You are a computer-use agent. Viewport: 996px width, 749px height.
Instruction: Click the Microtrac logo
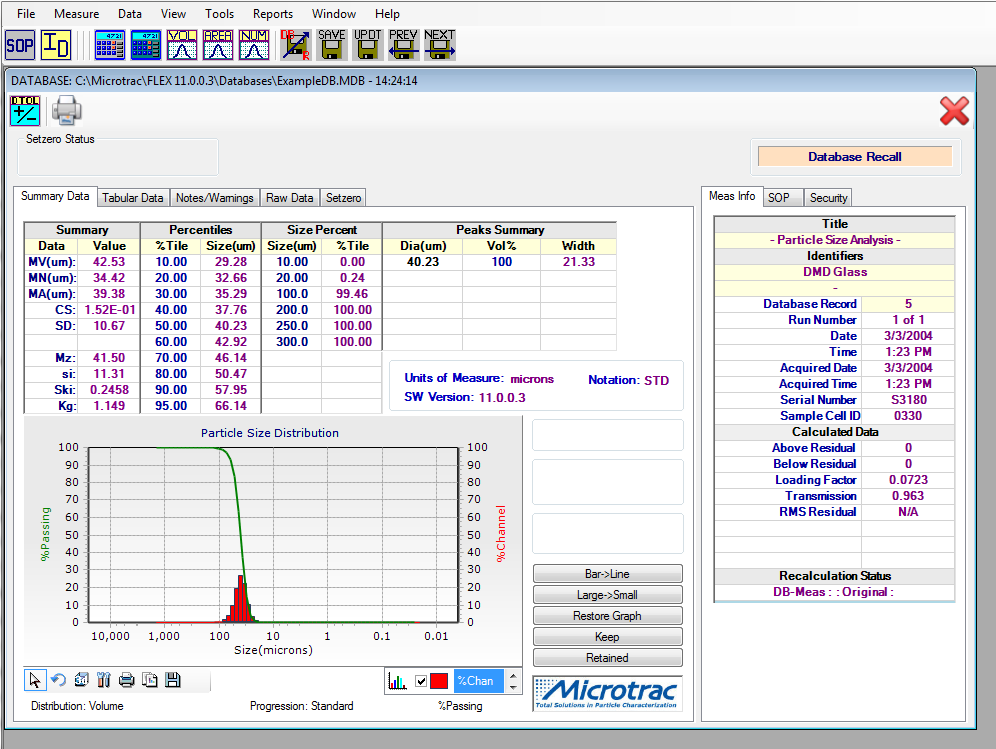607,693
